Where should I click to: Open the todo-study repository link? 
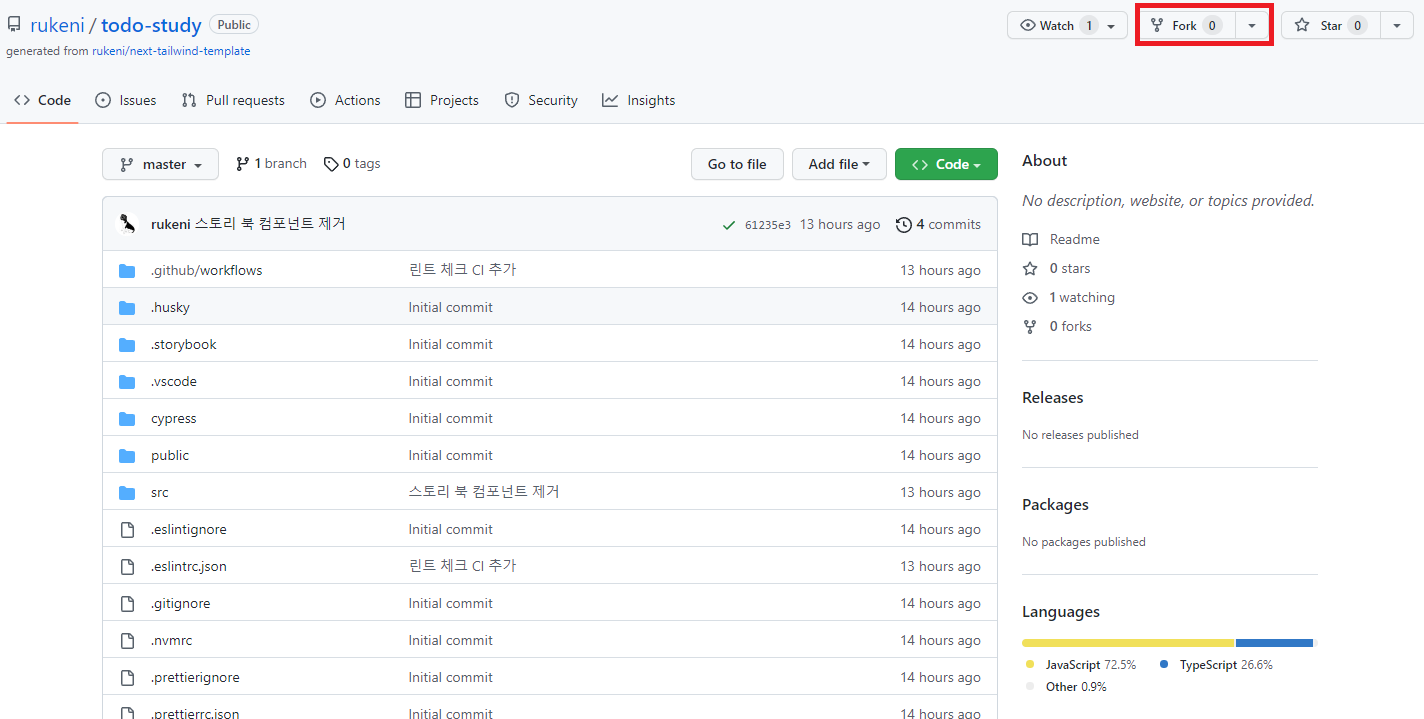click(x=151, y=25)
